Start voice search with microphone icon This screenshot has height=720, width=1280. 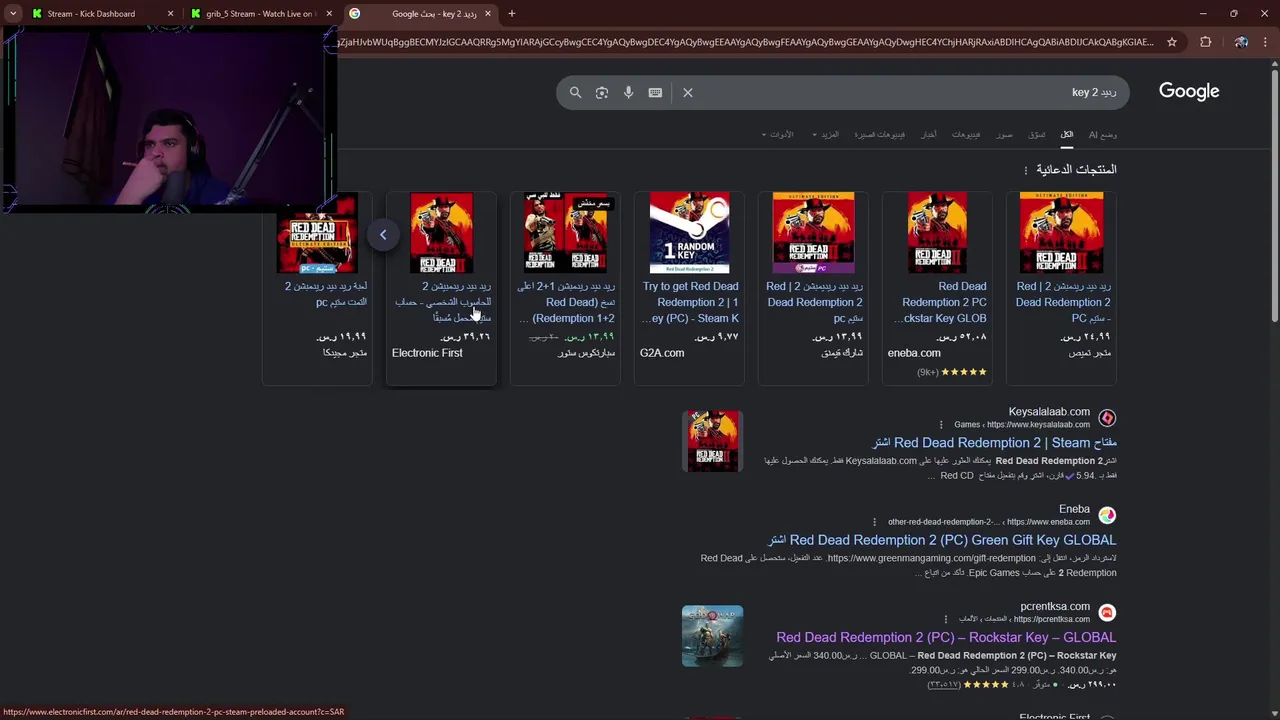coord(628,92)
